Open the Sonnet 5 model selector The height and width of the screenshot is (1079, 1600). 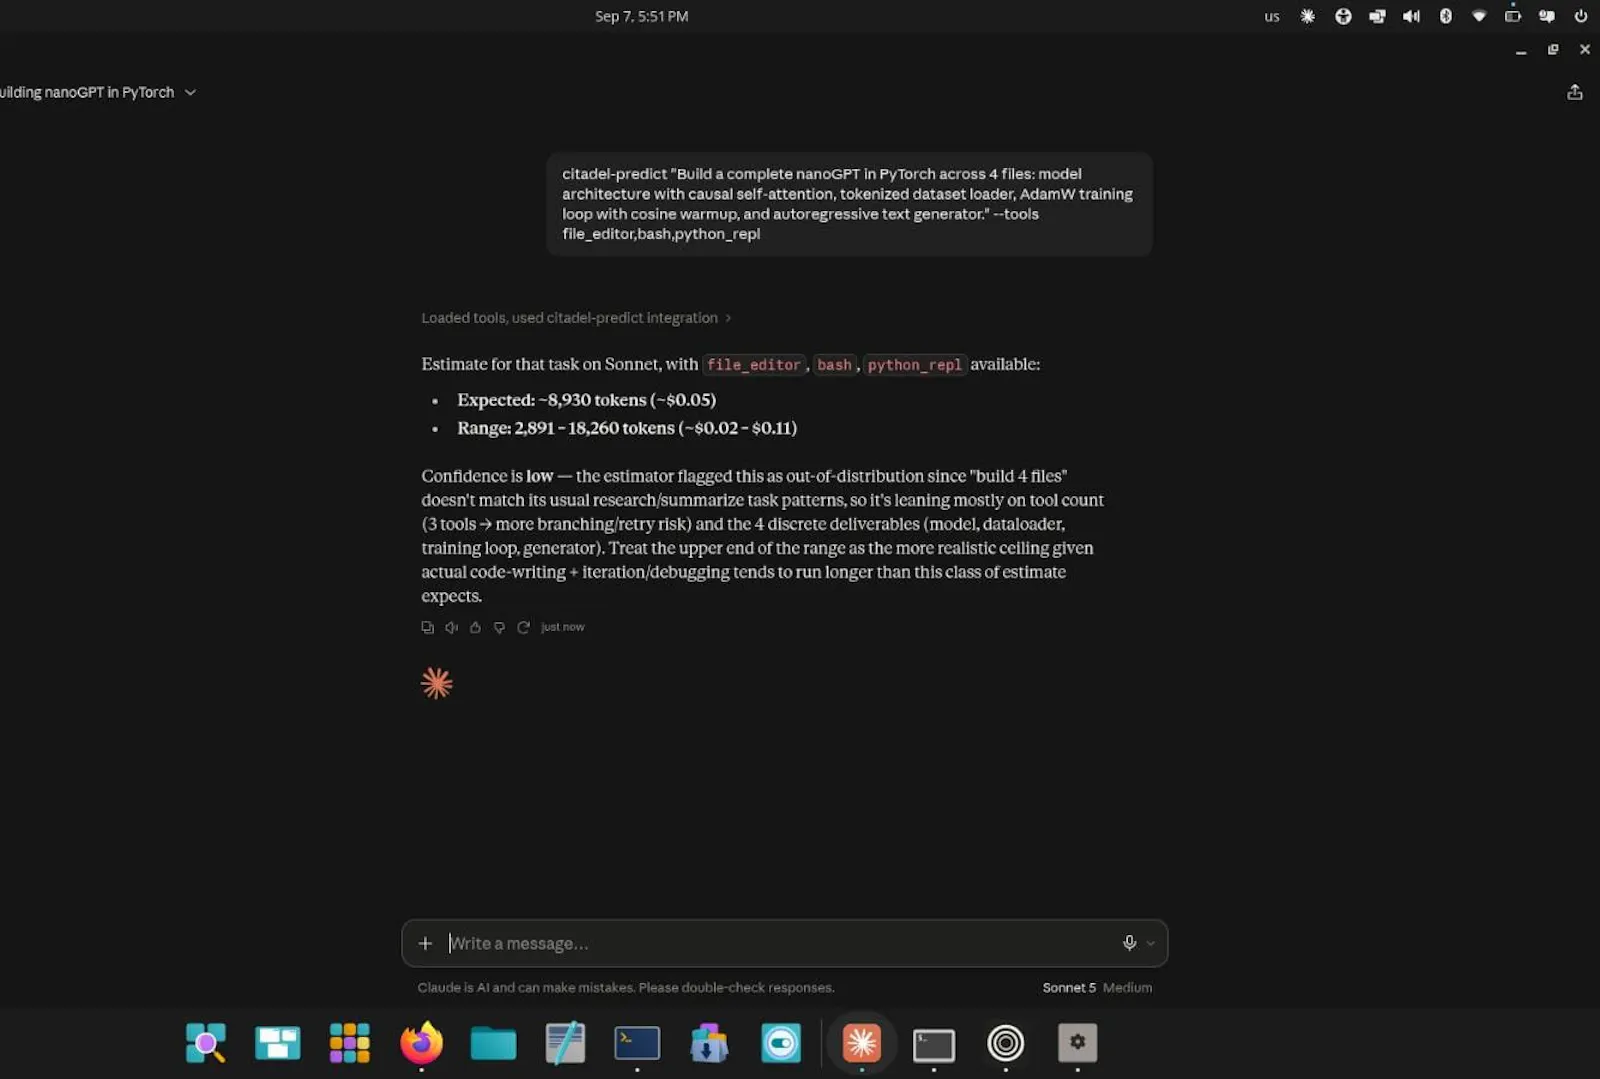click(1097, 987)
